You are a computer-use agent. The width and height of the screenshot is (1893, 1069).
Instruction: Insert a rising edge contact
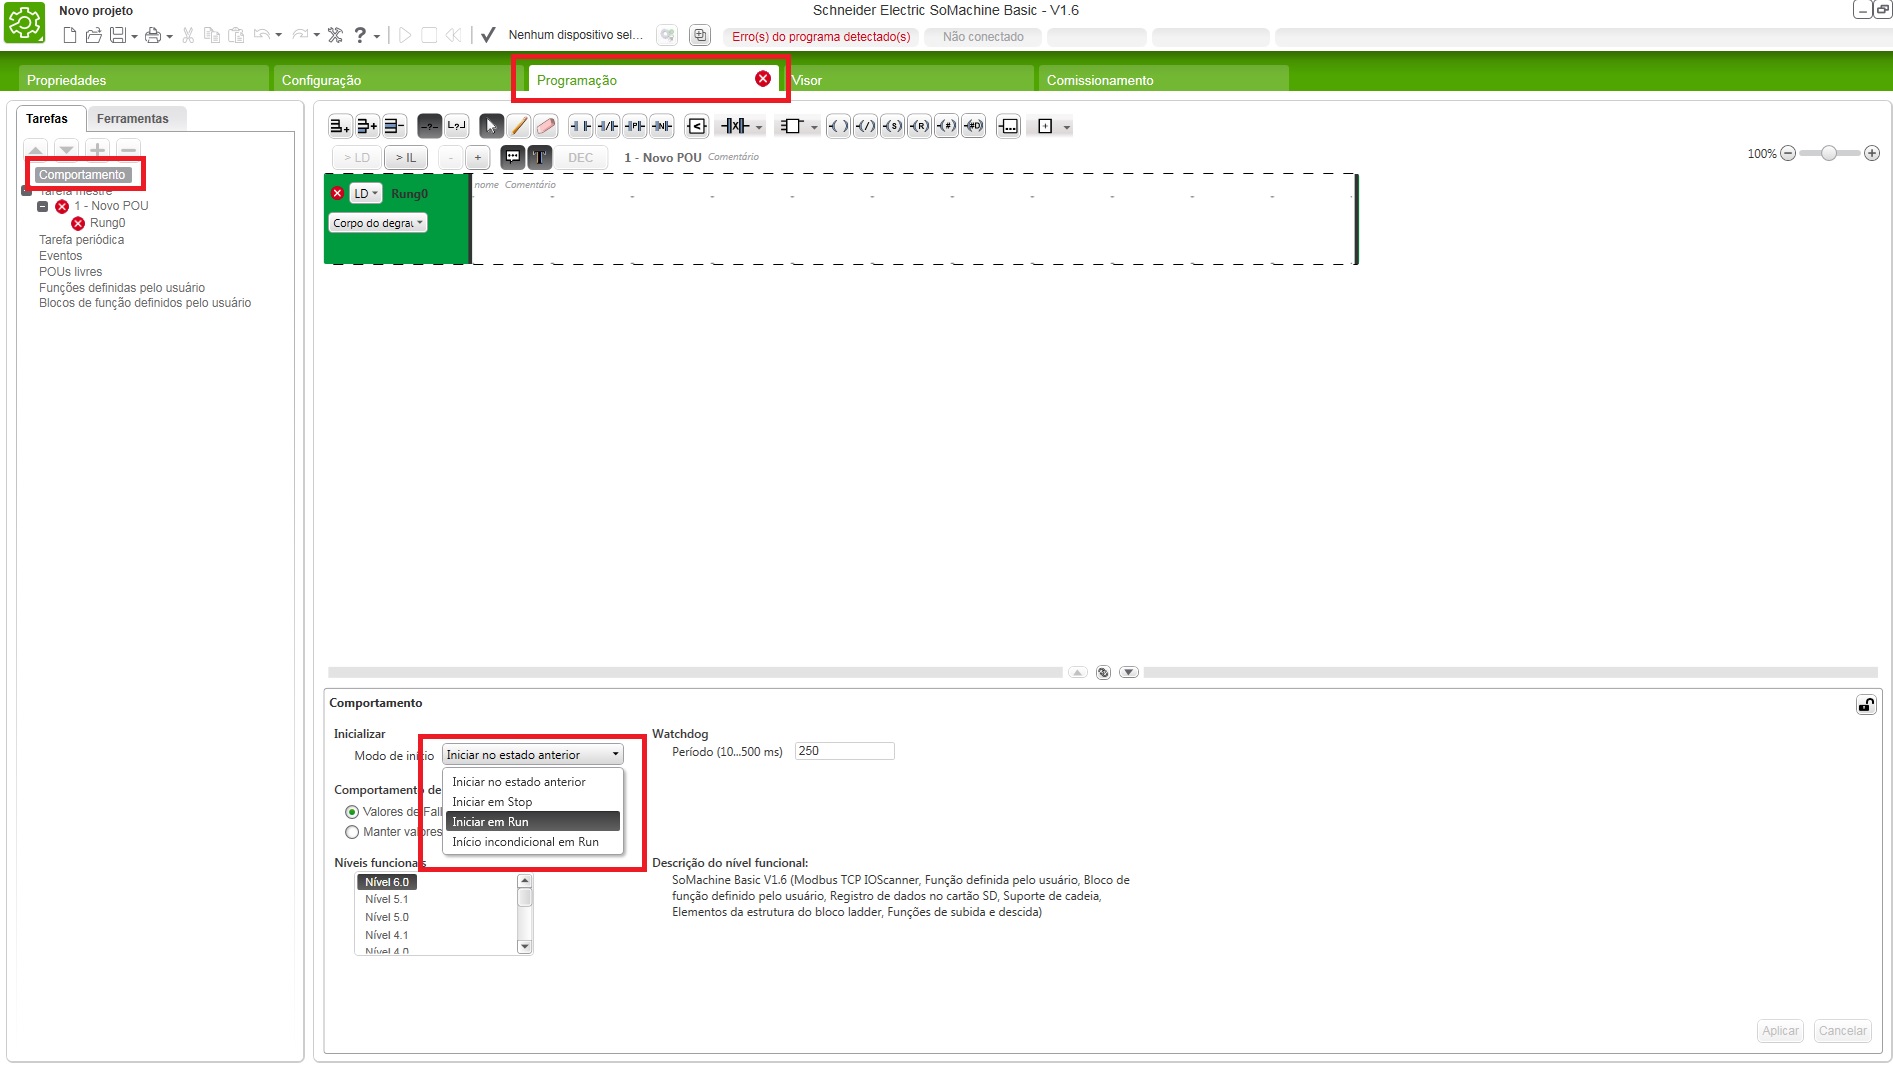[x=634, y=126]
